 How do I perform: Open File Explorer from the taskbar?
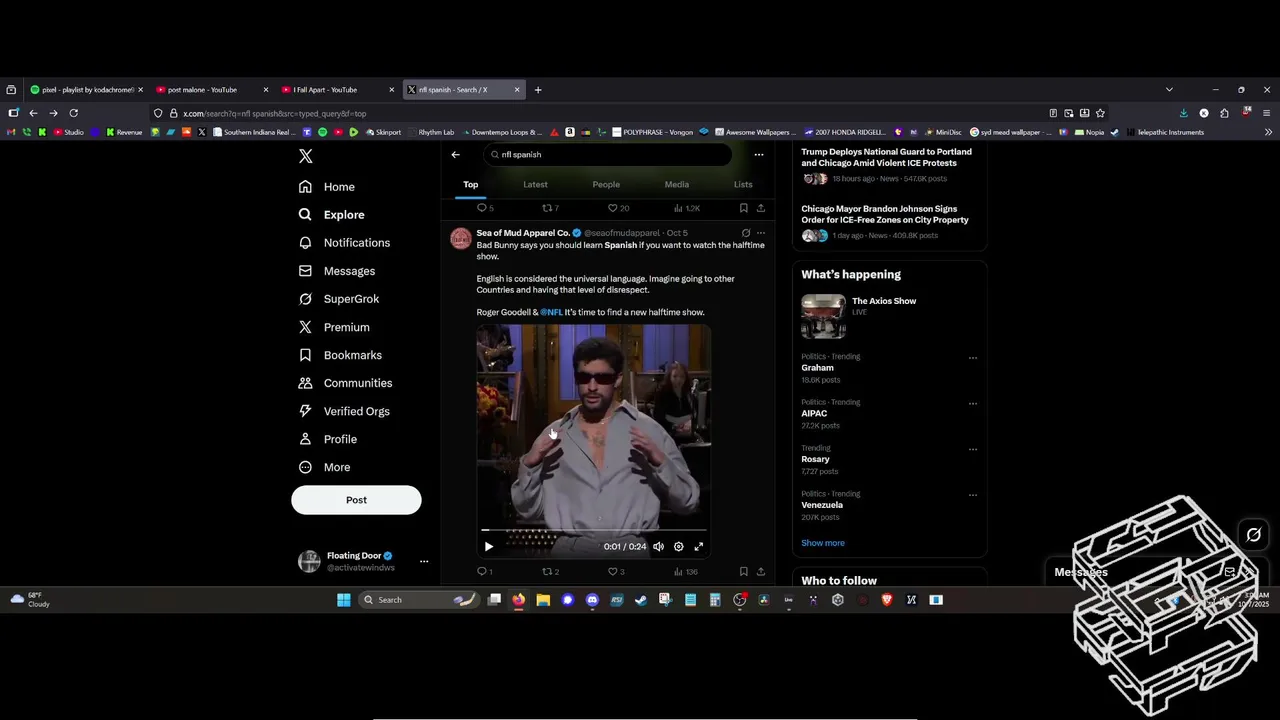coord(543,600)
